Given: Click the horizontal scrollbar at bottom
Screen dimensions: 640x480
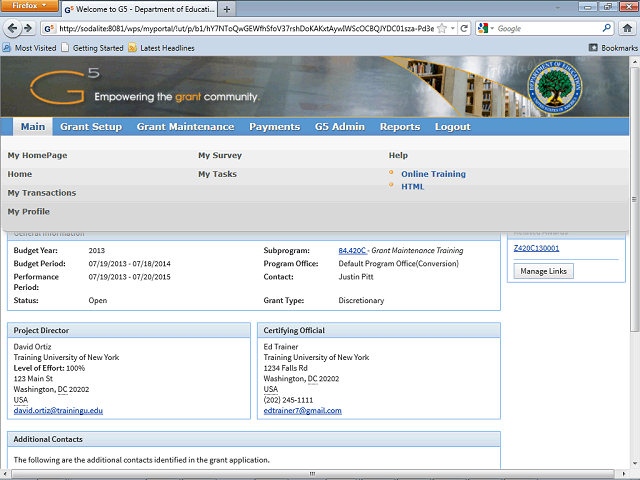Looking at the screenshot, I should click(x=312, y=474).
